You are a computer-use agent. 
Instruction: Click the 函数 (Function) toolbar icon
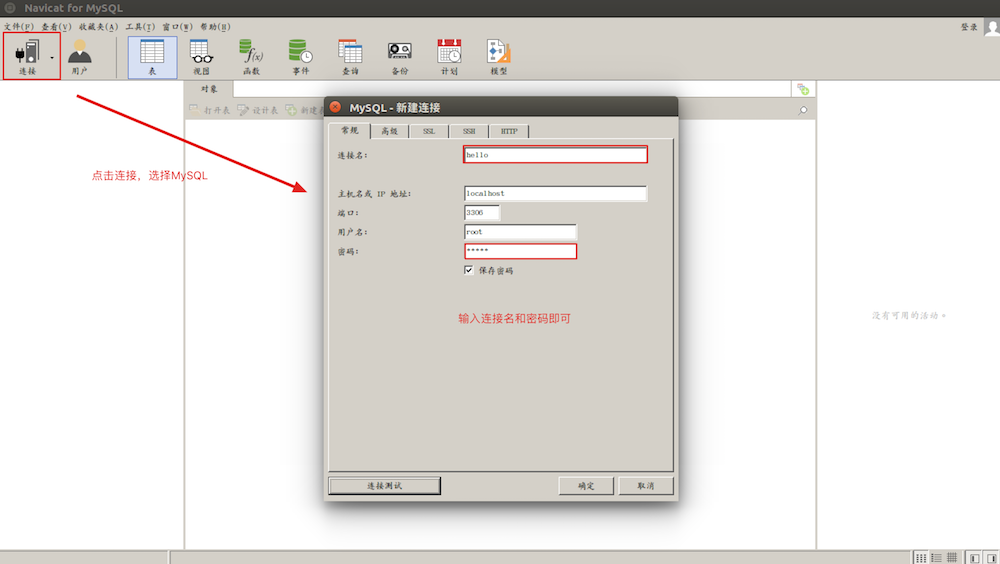click(251, 55)
